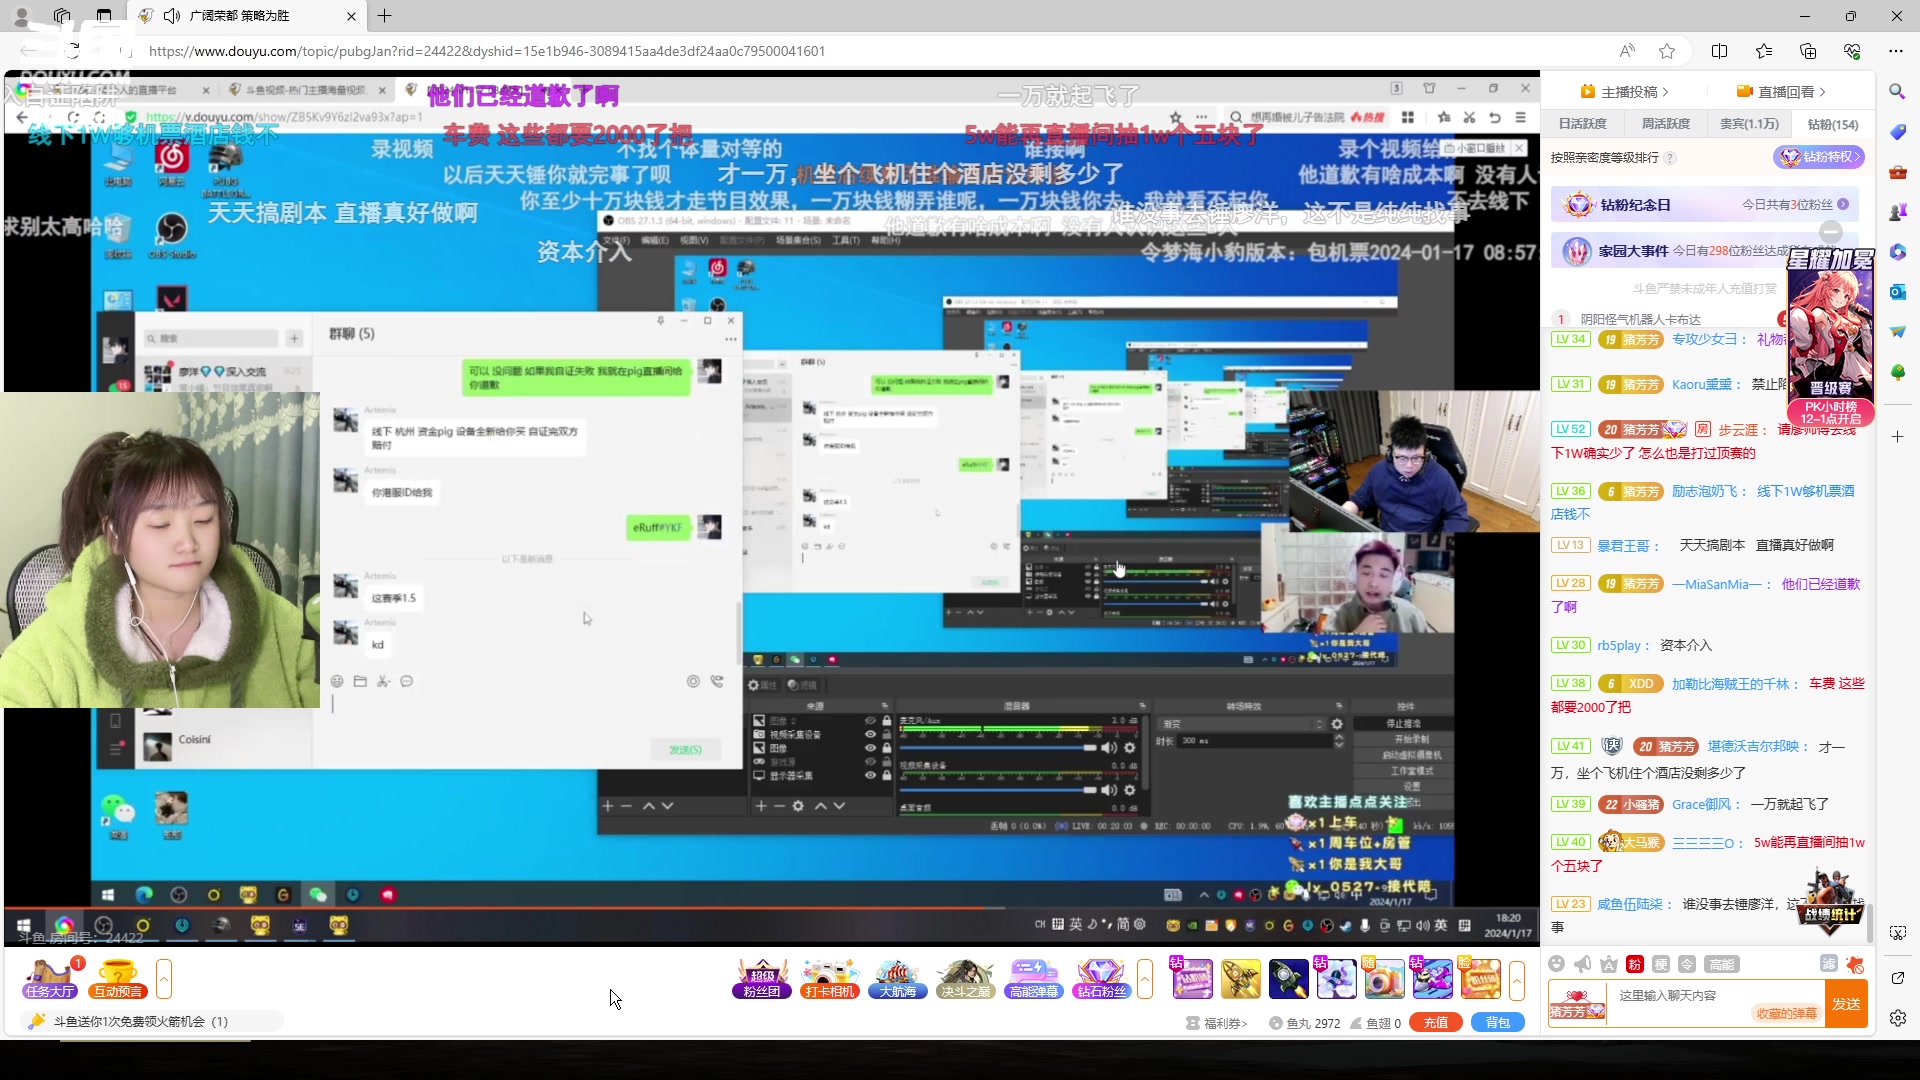Click the 收藏的弹幕 saved danmaku button
The width and height of the screenshot is (1920, 1080).
point(1786,1014)
